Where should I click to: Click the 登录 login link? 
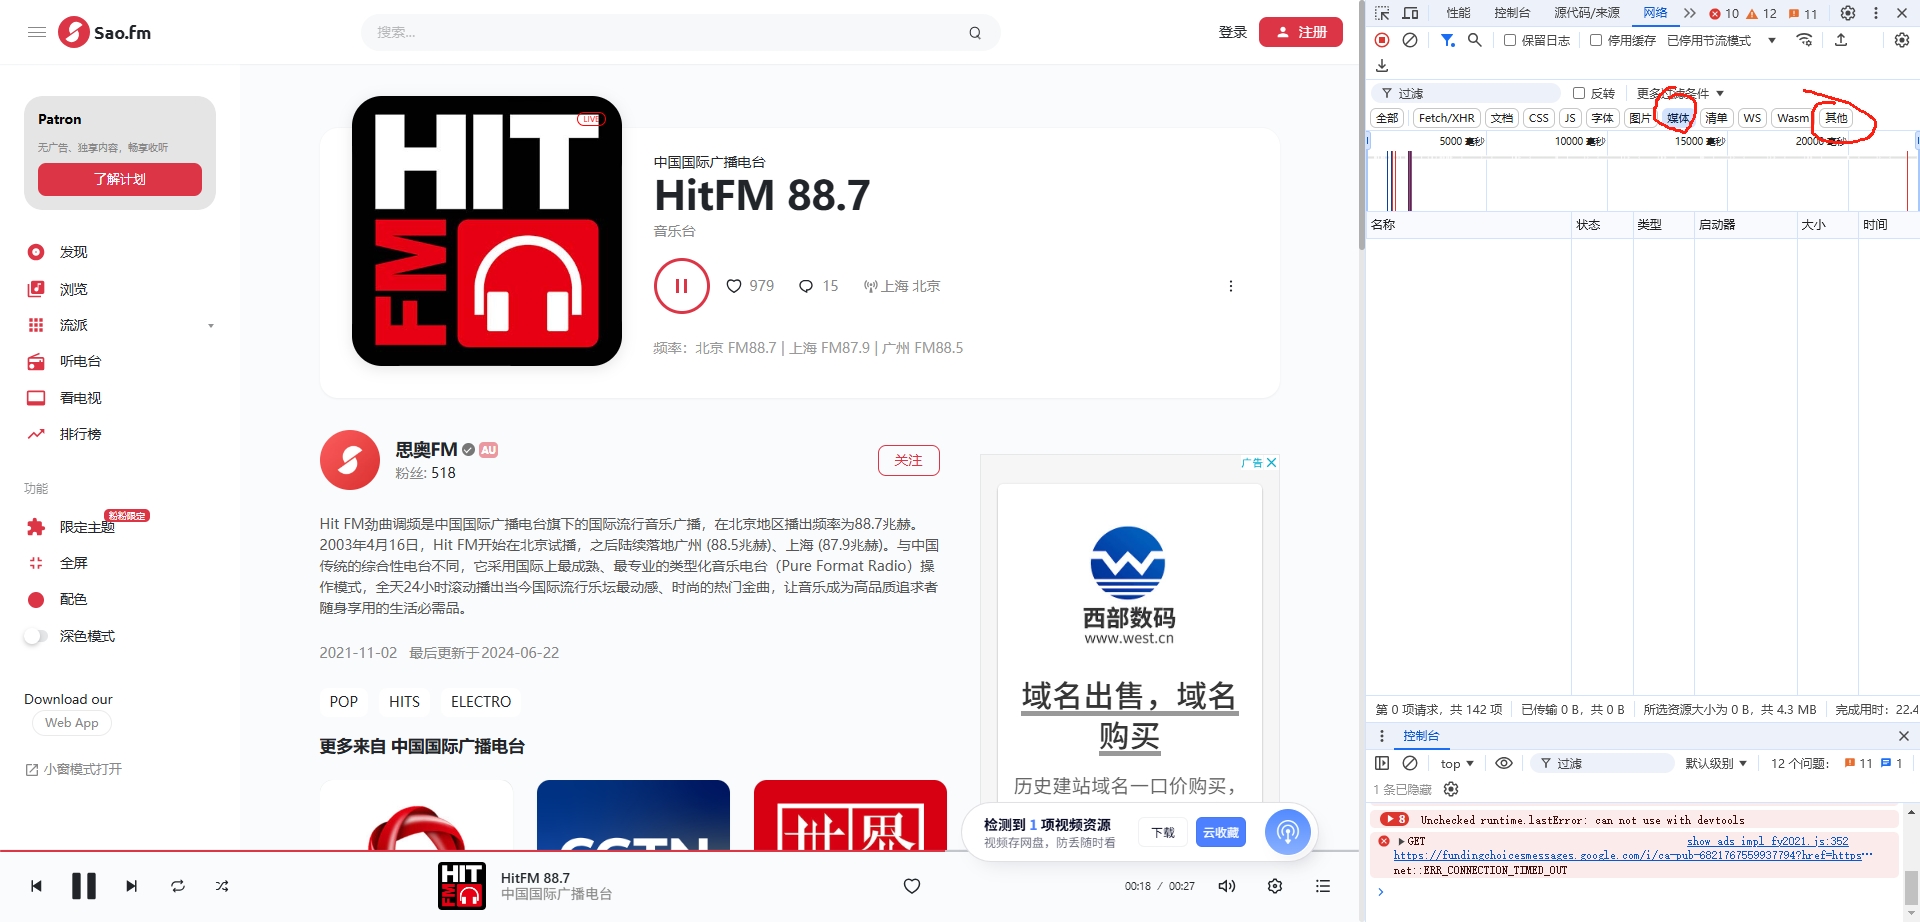[x=1233, y=32]
